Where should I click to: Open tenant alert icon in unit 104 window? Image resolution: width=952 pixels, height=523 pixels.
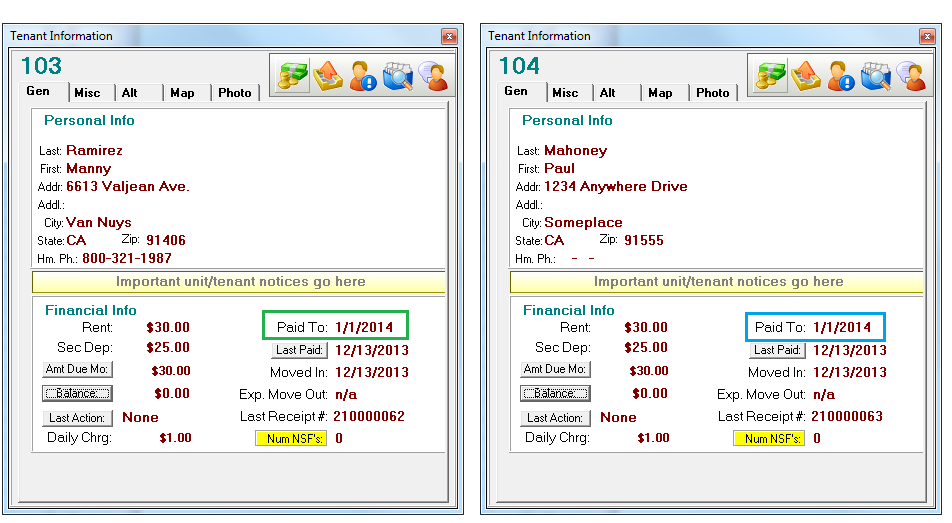841,77
